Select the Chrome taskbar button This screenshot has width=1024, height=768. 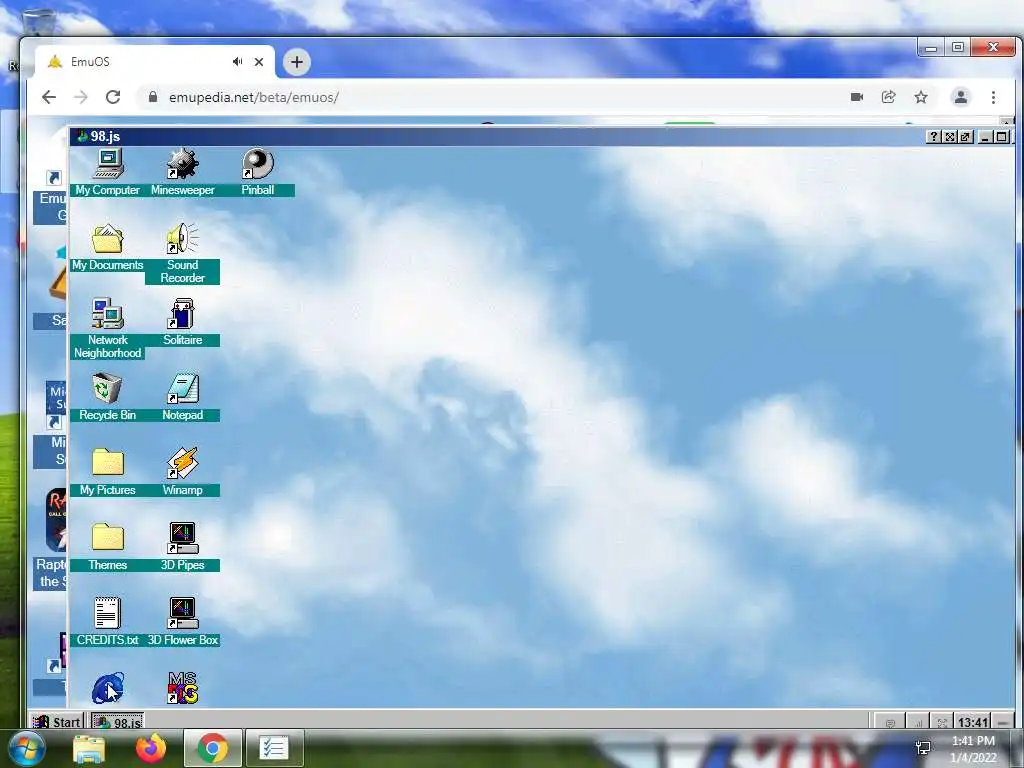click(x=212, y=748)
